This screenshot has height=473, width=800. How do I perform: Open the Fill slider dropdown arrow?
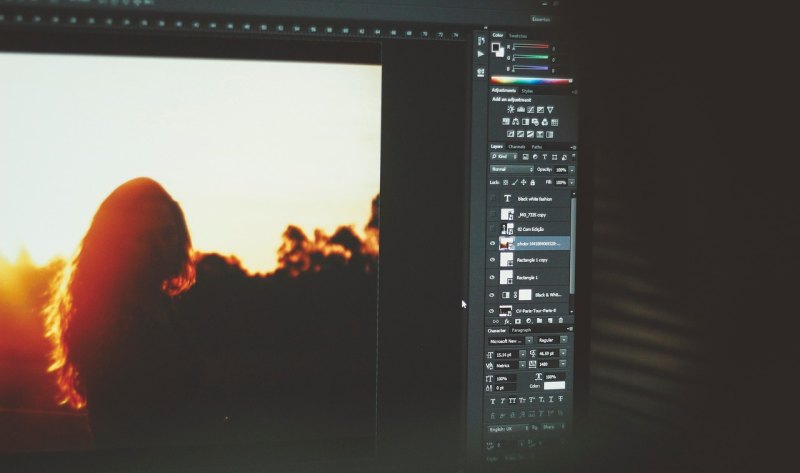click(571, 182)
